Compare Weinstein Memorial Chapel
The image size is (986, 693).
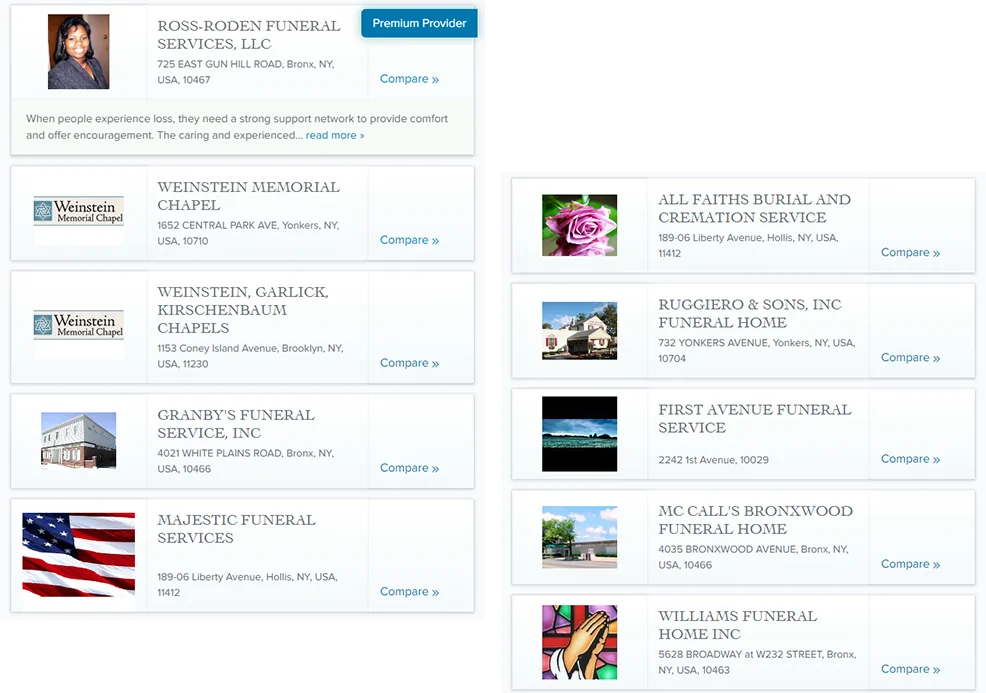click(x=409, y=240)
